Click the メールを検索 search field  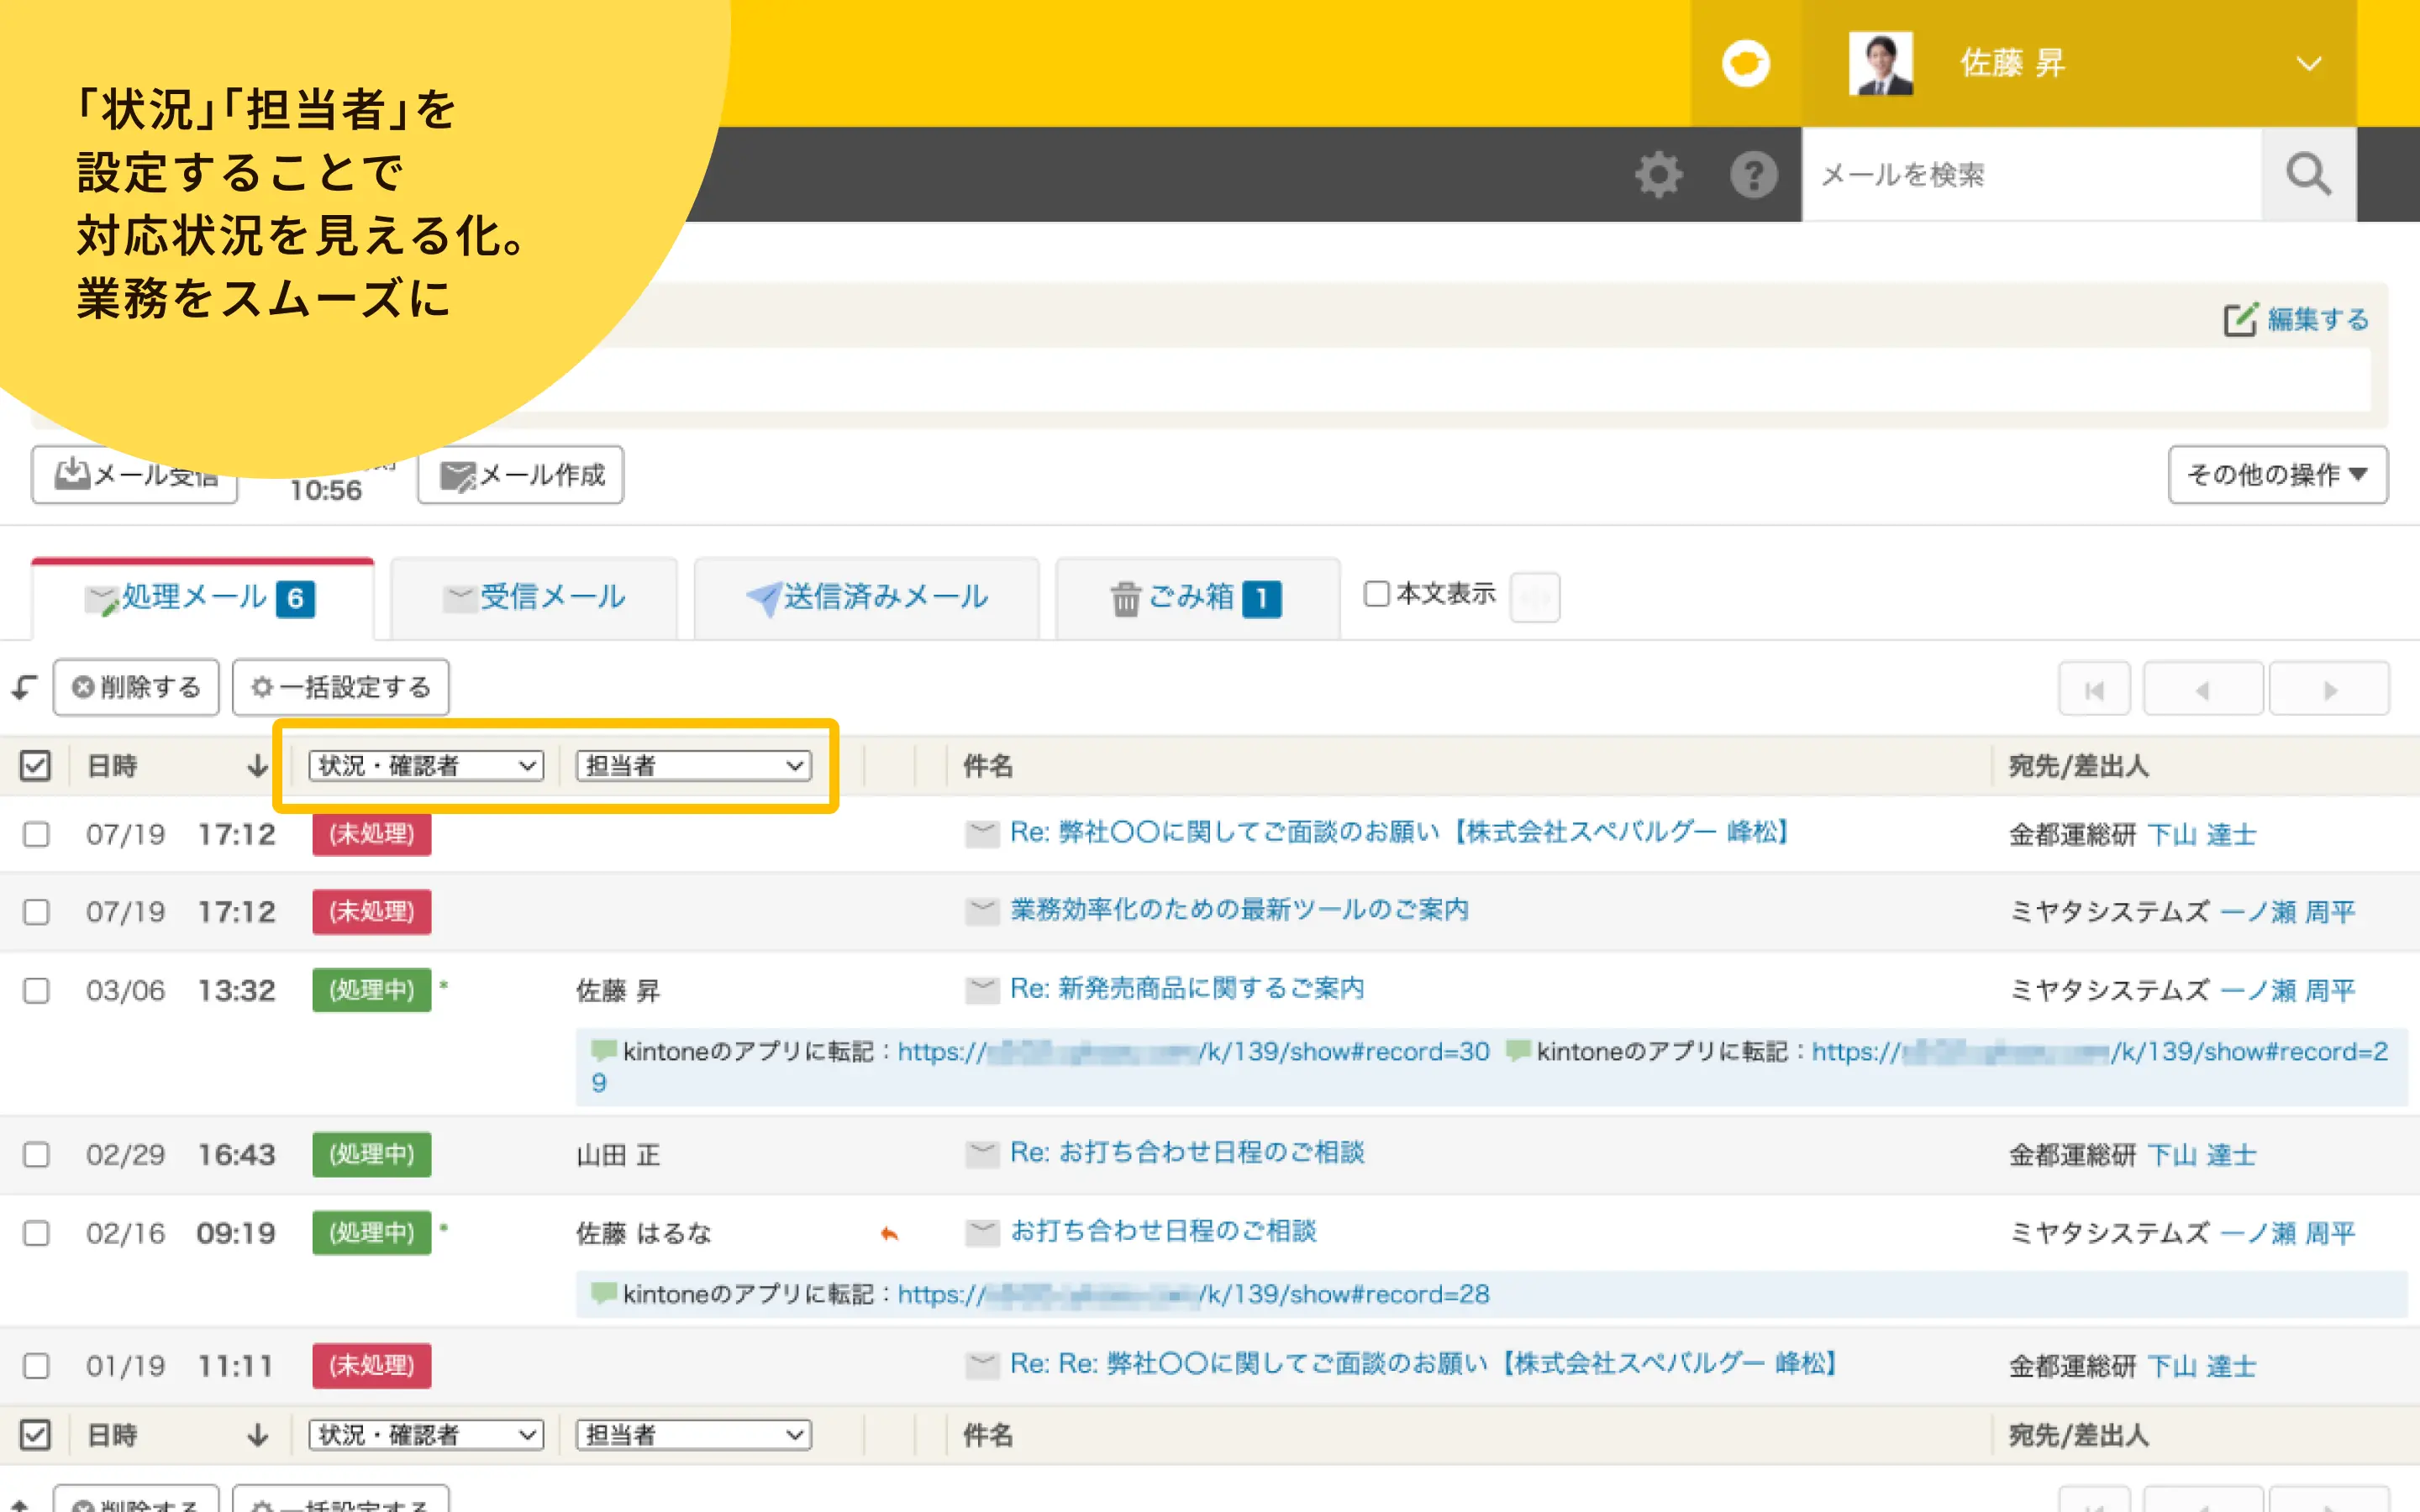(2030, 175)
